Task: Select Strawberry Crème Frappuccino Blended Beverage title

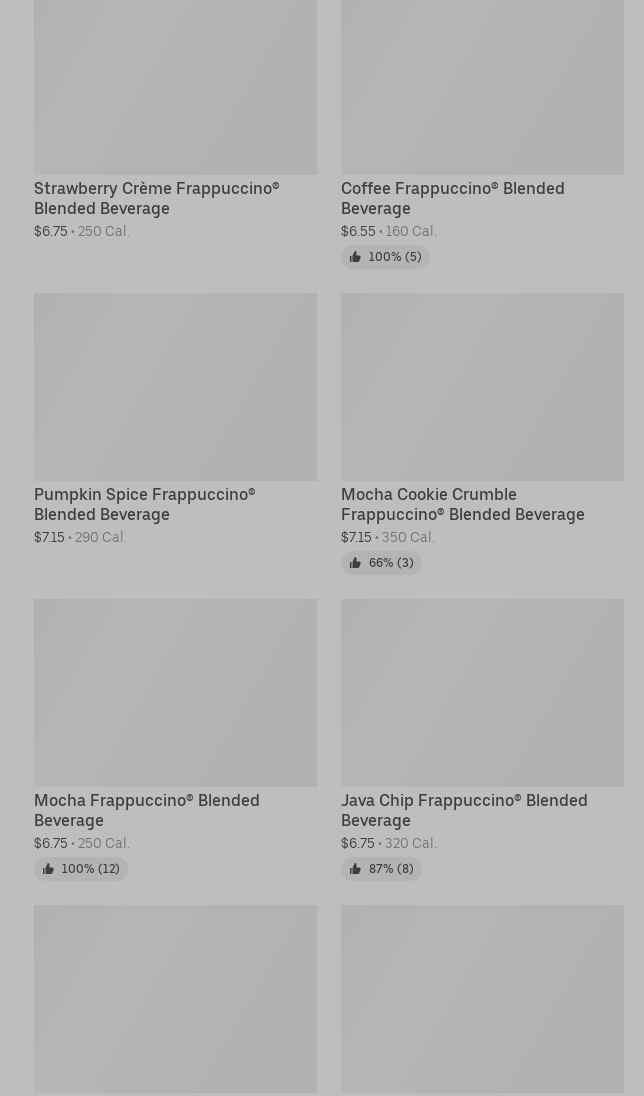Action: coord(156,198)
